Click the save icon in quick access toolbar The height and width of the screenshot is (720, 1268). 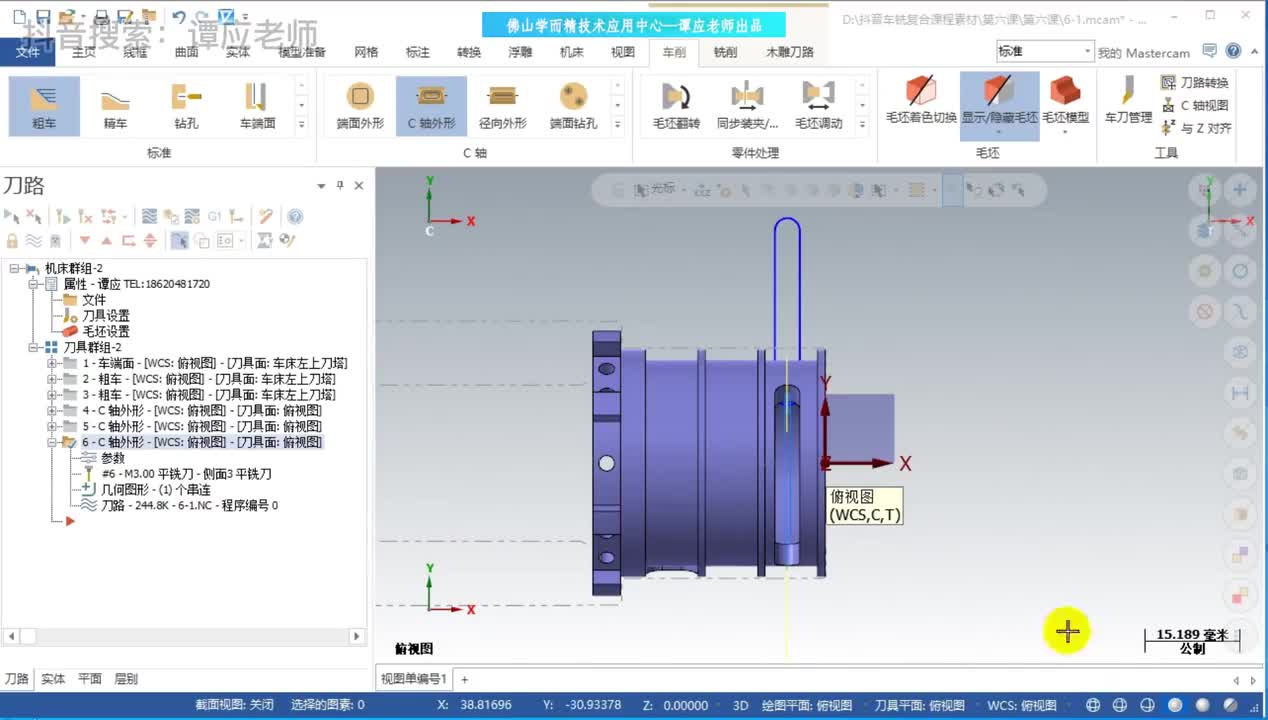[x=42, y=17]
